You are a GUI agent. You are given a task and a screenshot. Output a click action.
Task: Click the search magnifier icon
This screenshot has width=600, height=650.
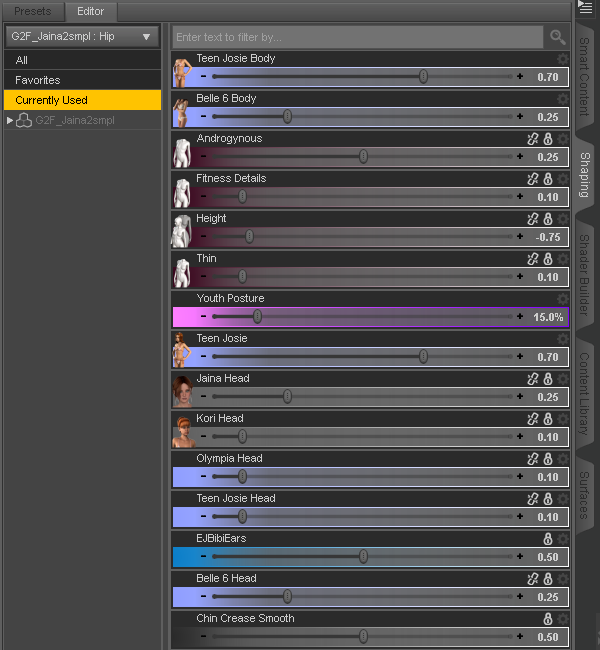(x=557, y=37)
